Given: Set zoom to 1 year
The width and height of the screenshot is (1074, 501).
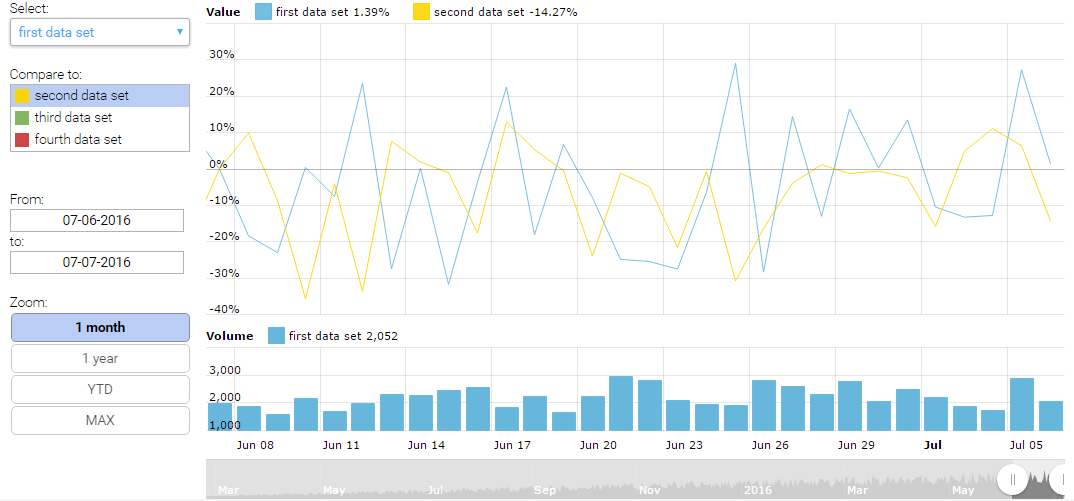Looking at the screenshot, I should 100,359.
